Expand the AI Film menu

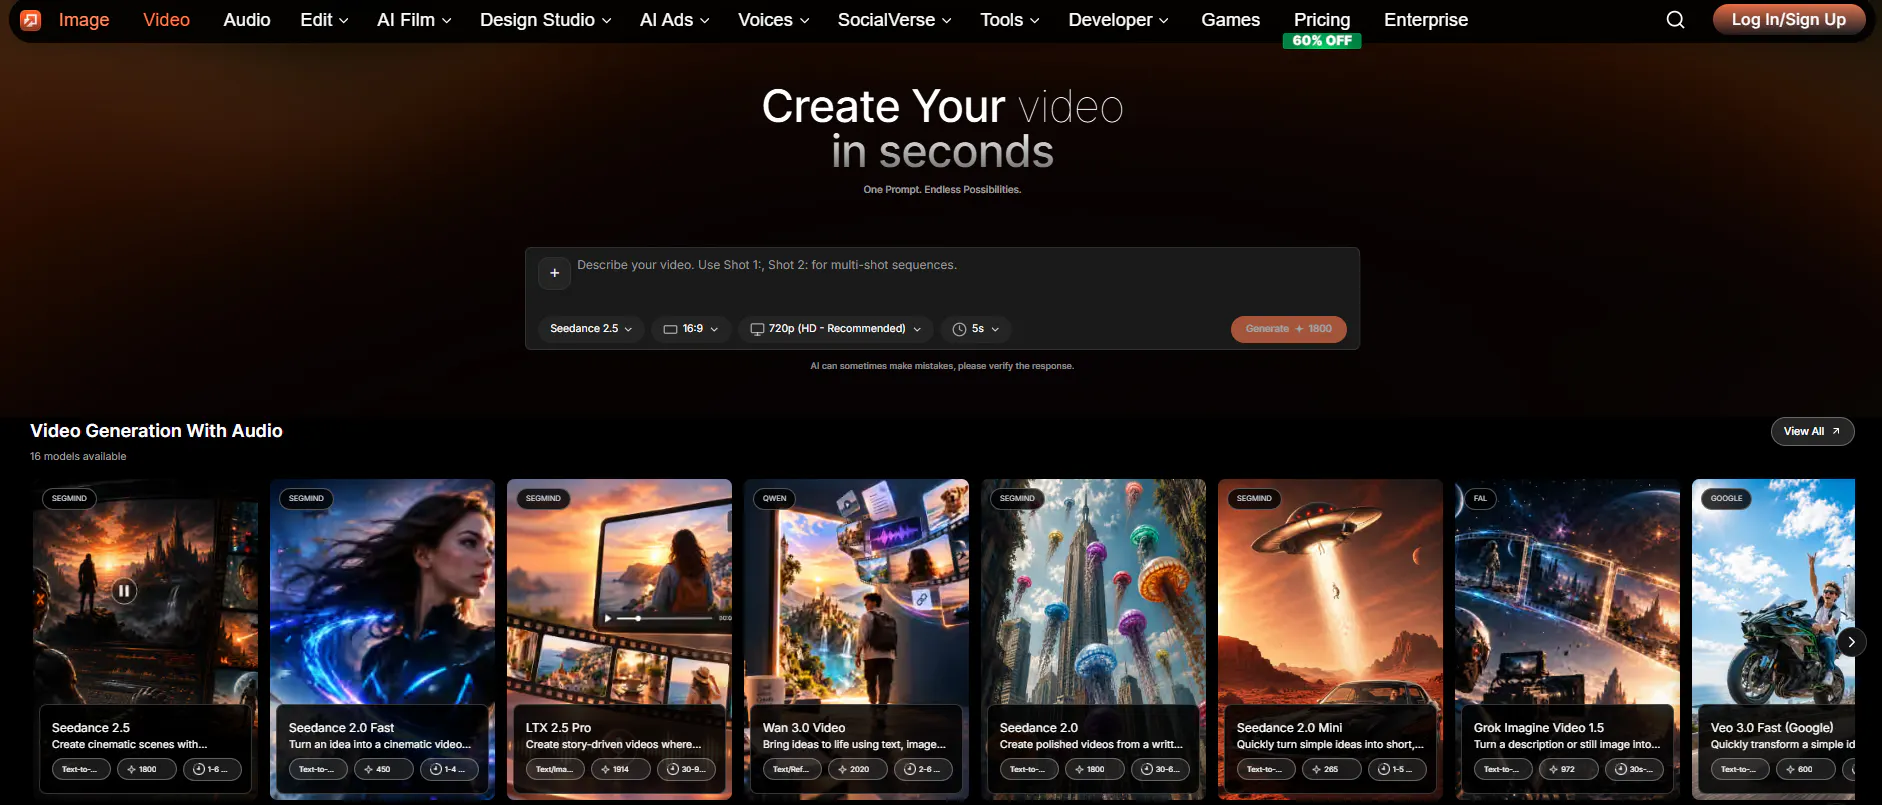414,20
